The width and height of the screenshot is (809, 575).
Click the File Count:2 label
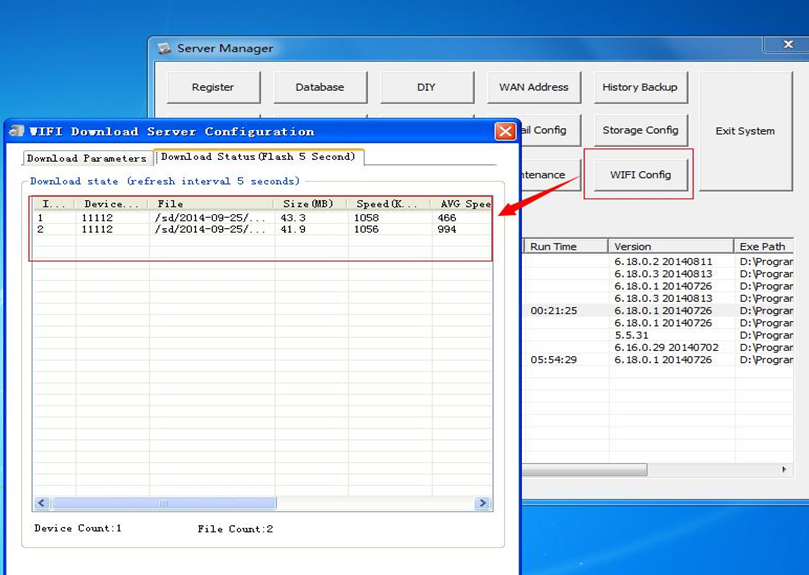point(235,529)
